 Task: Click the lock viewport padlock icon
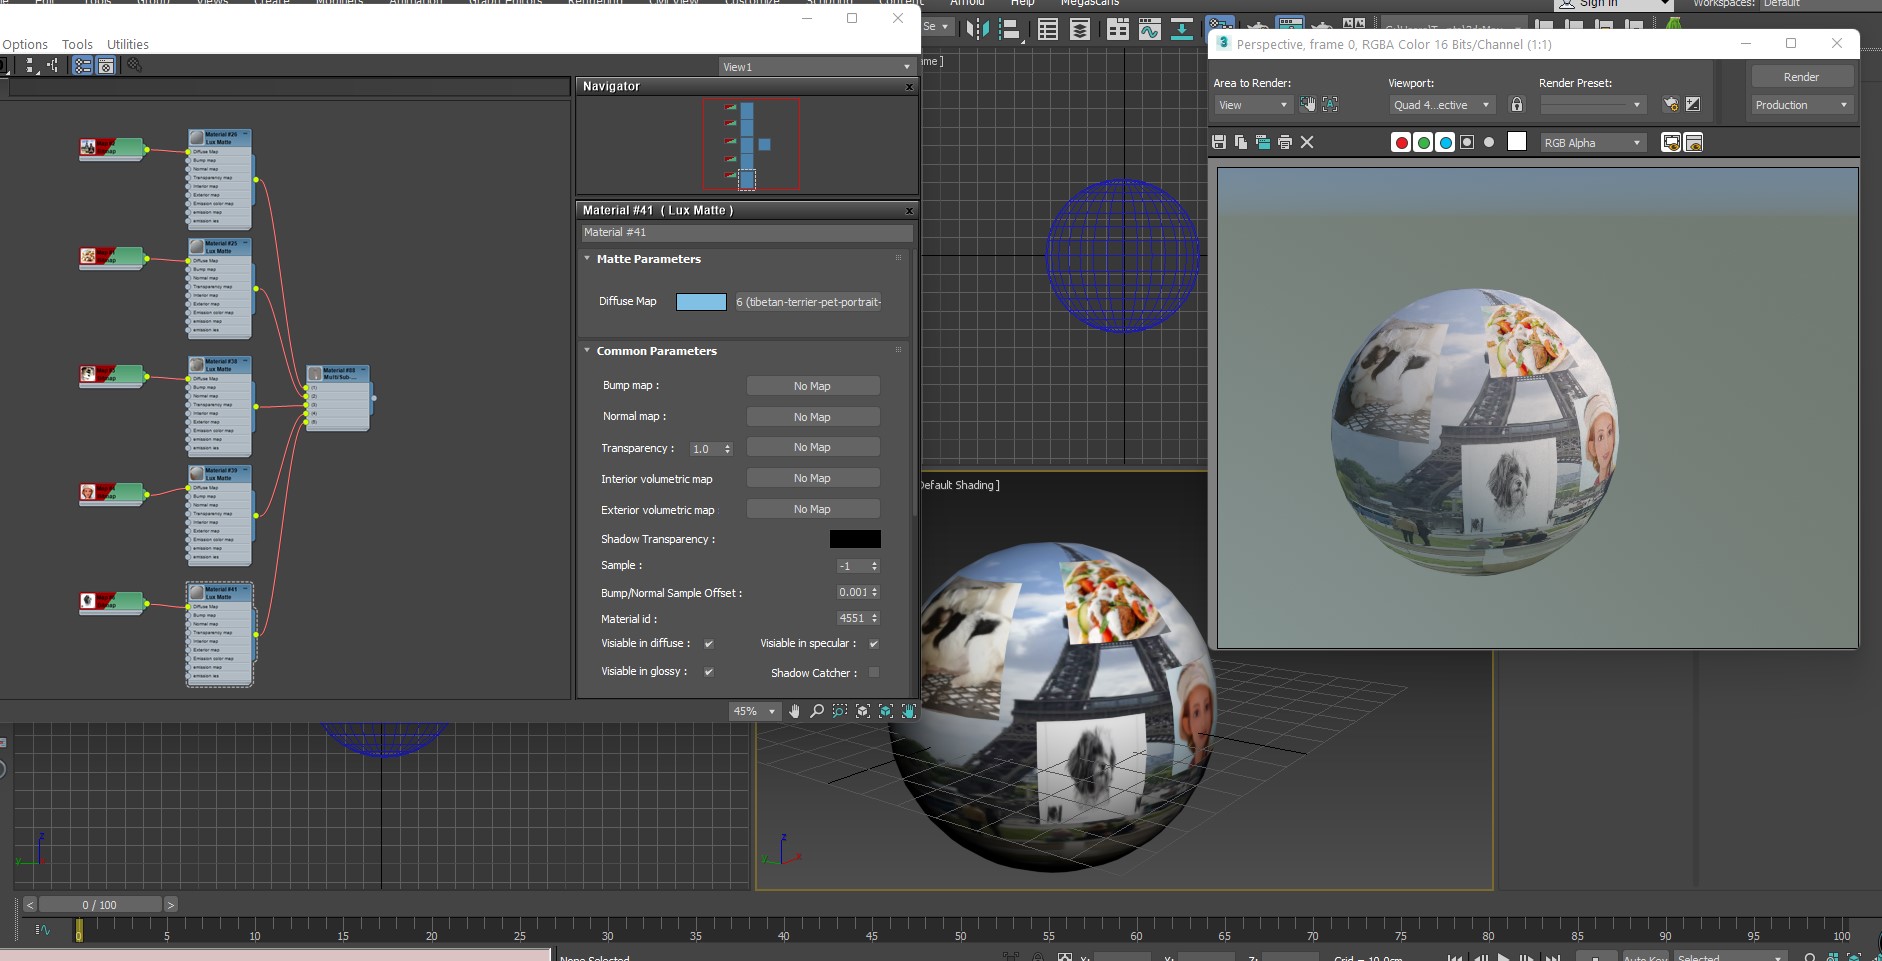pos(1517,105)
